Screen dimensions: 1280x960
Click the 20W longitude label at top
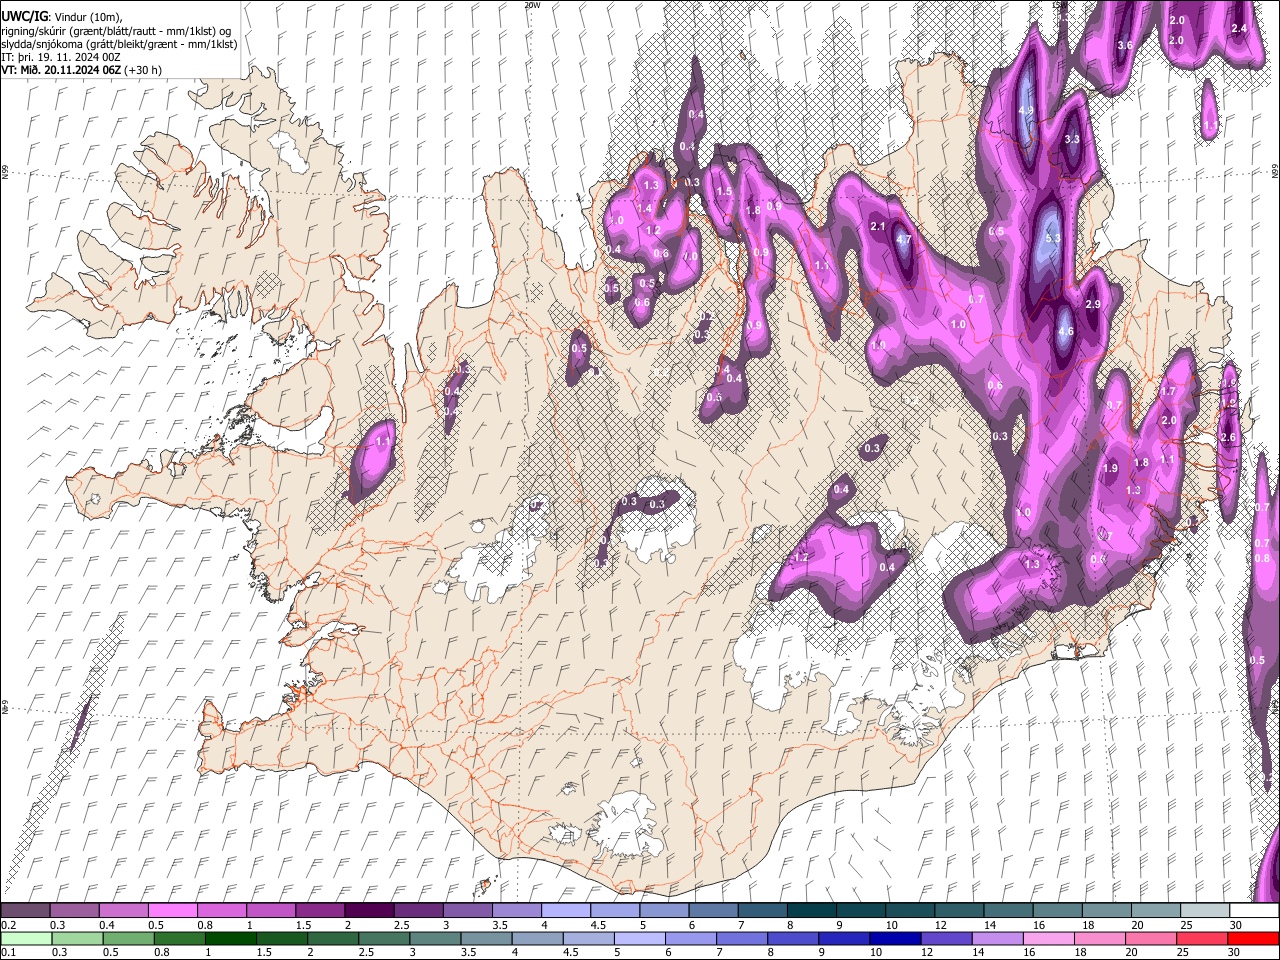point(532,5)
